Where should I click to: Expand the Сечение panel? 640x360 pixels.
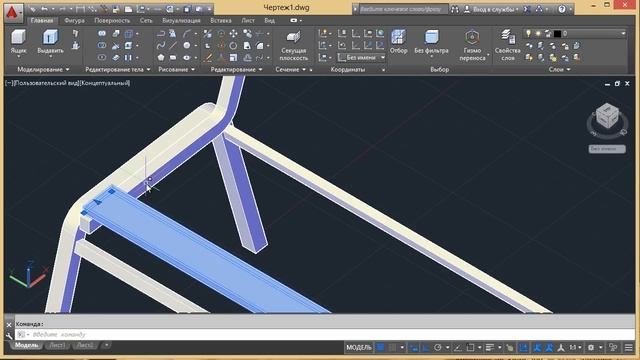tap(290, 69)
